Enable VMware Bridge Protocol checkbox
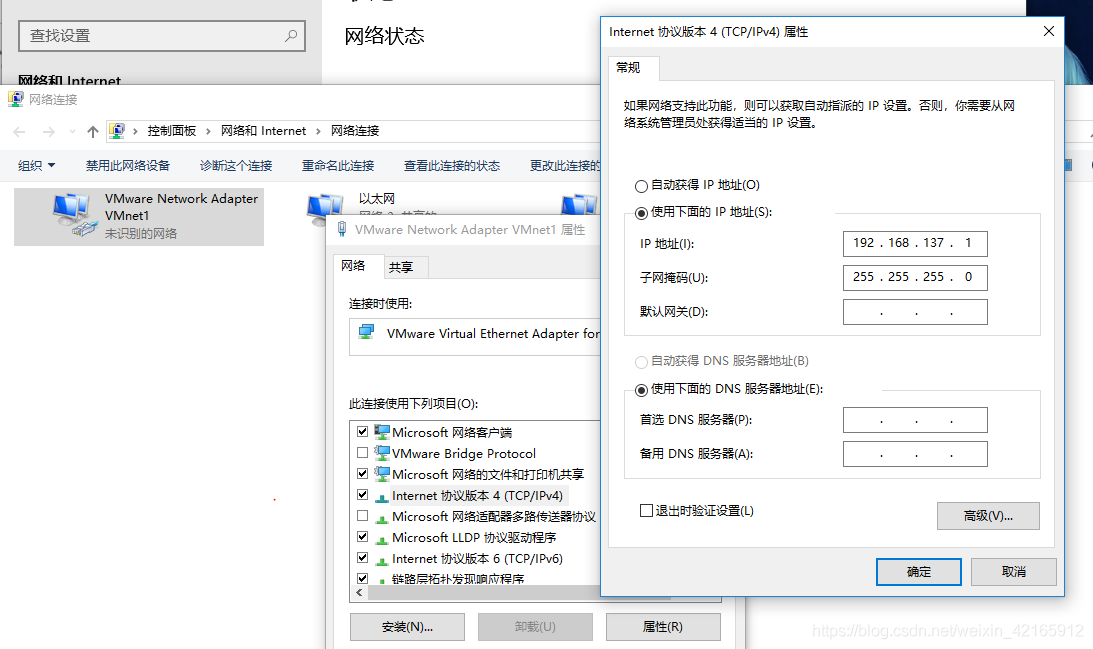 (x=363, y=452)
